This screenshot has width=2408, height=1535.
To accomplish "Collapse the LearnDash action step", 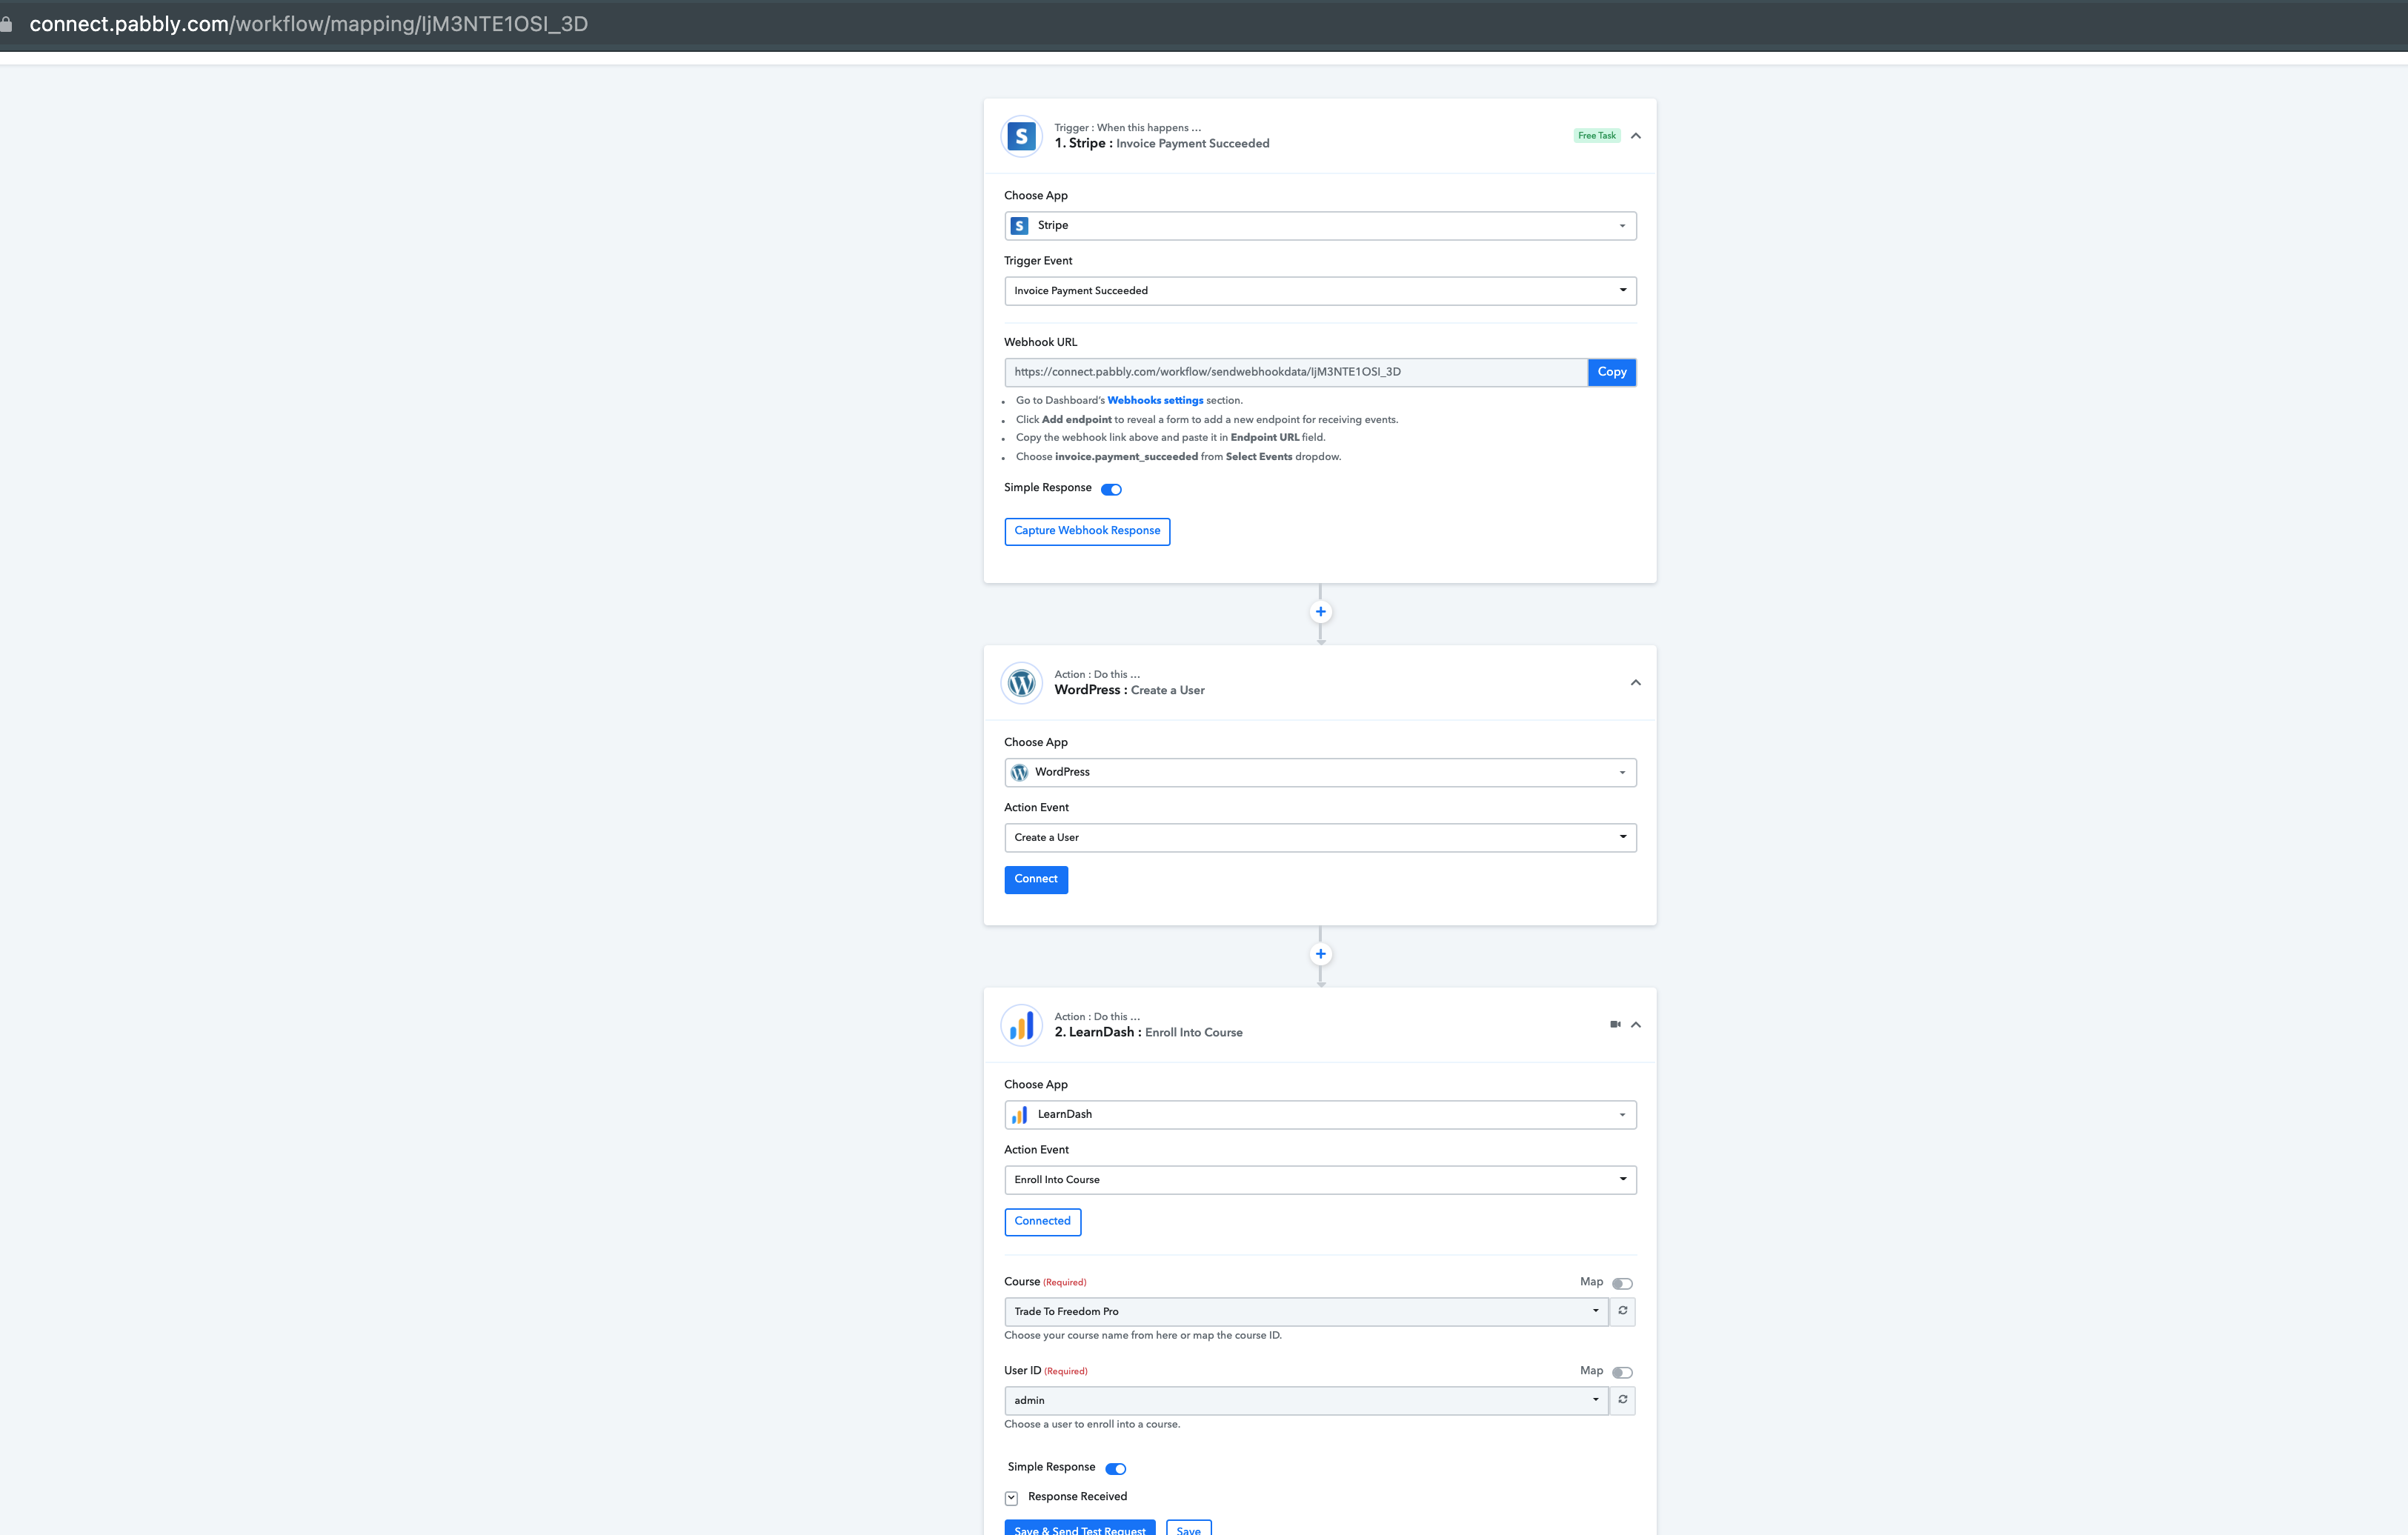I will point(1636,1025).
